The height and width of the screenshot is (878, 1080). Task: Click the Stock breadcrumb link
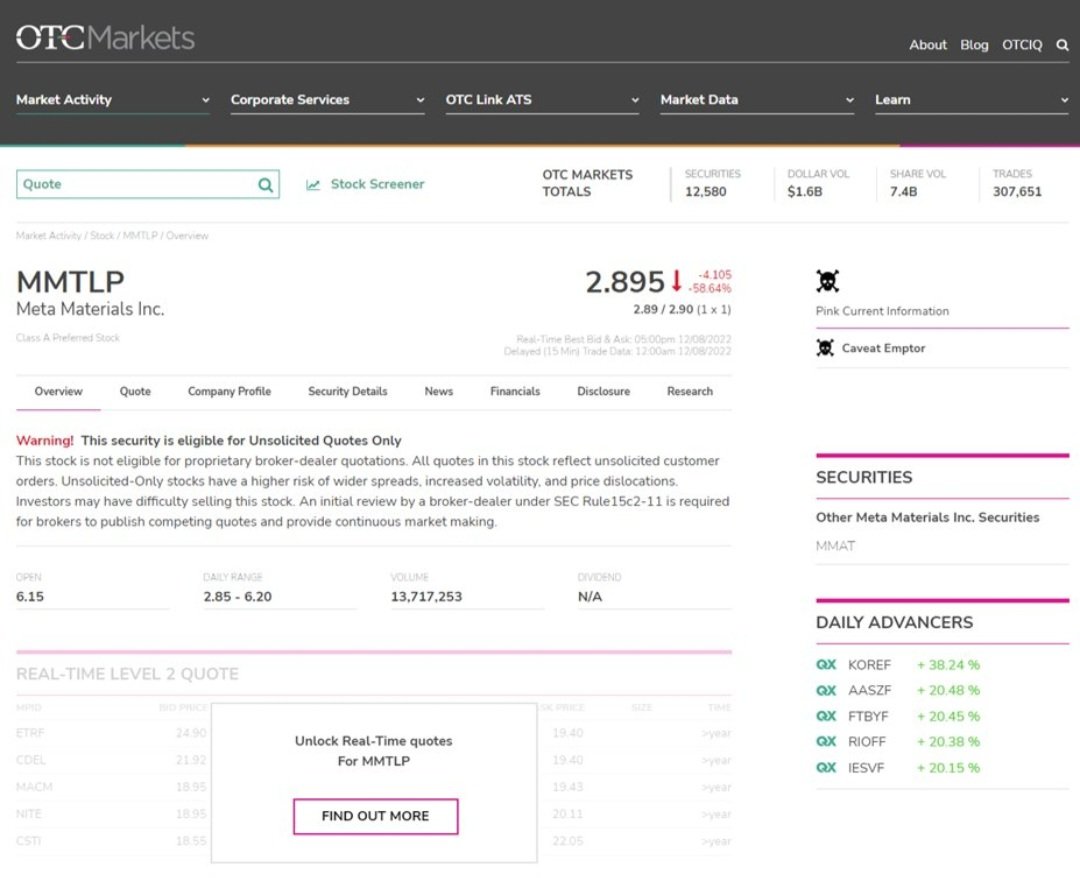[x=102, y=236]
